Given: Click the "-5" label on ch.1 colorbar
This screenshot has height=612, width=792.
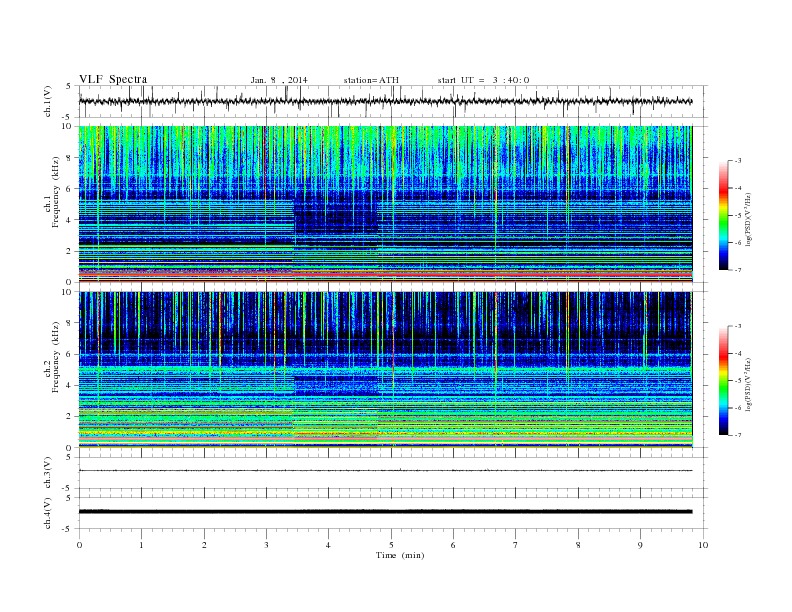Looking at the screenshot, I should point(737,216).
